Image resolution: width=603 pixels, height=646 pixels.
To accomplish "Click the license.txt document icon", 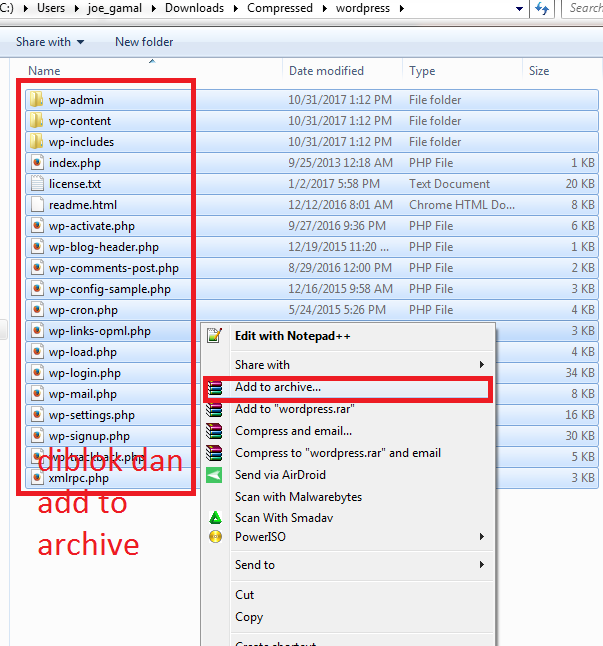I will 36,184.
